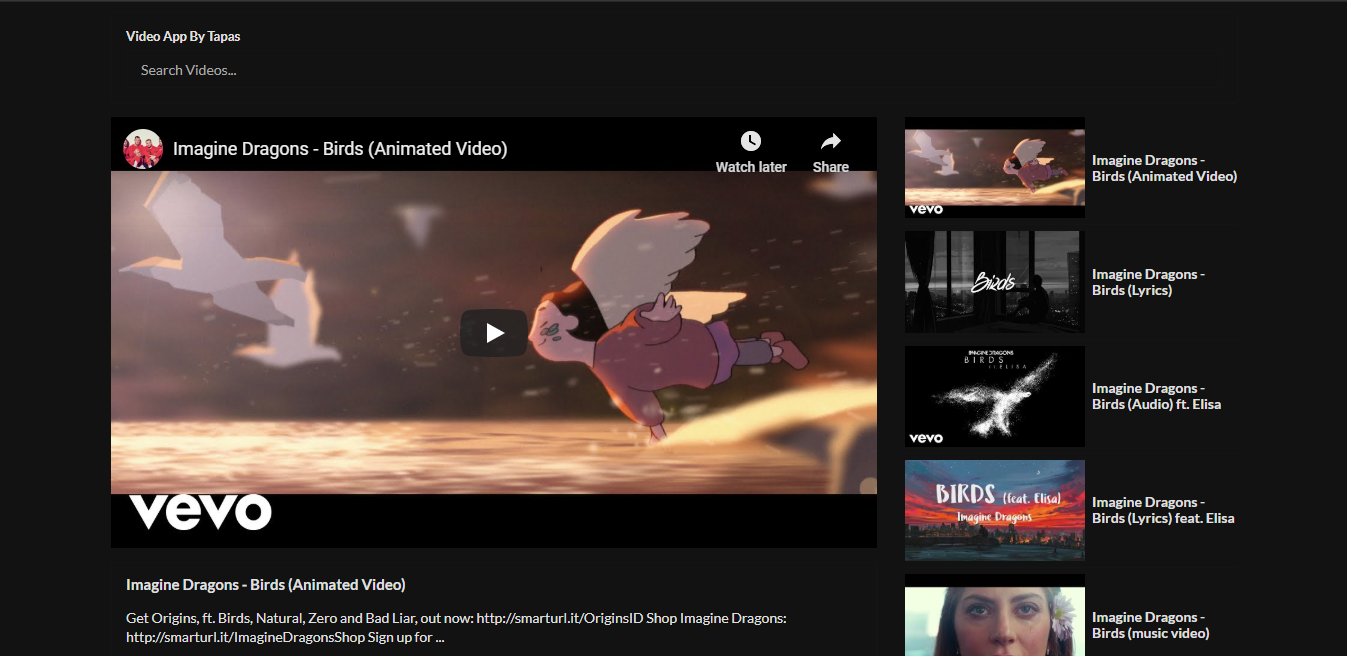The width and height of the screenshot is (1347, 656).
Task: Click the sidebar title Birds (music video)
Action: (1150, 625)
